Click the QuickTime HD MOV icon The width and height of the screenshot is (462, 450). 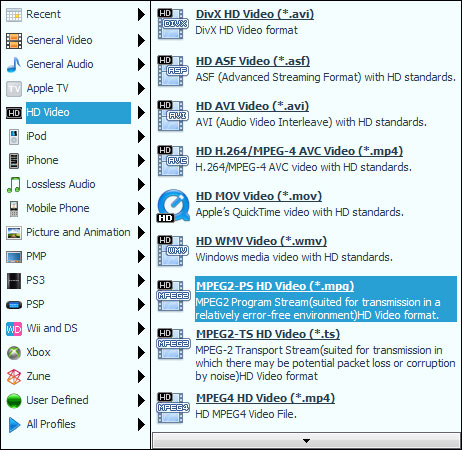tap(173, 206)
